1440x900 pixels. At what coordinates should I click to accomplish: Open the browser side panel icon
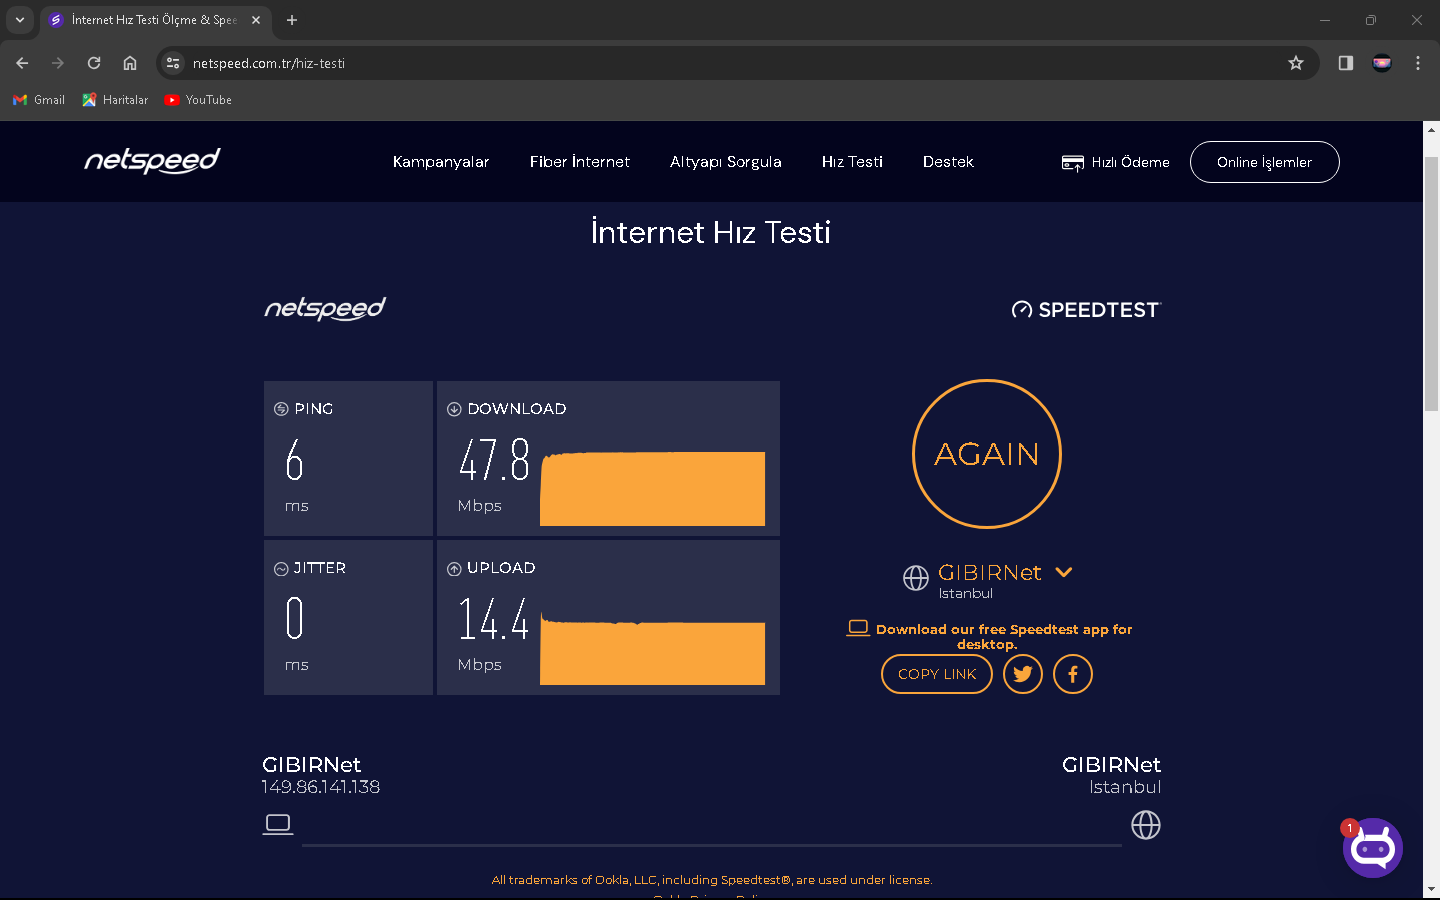pos(1346,63)
